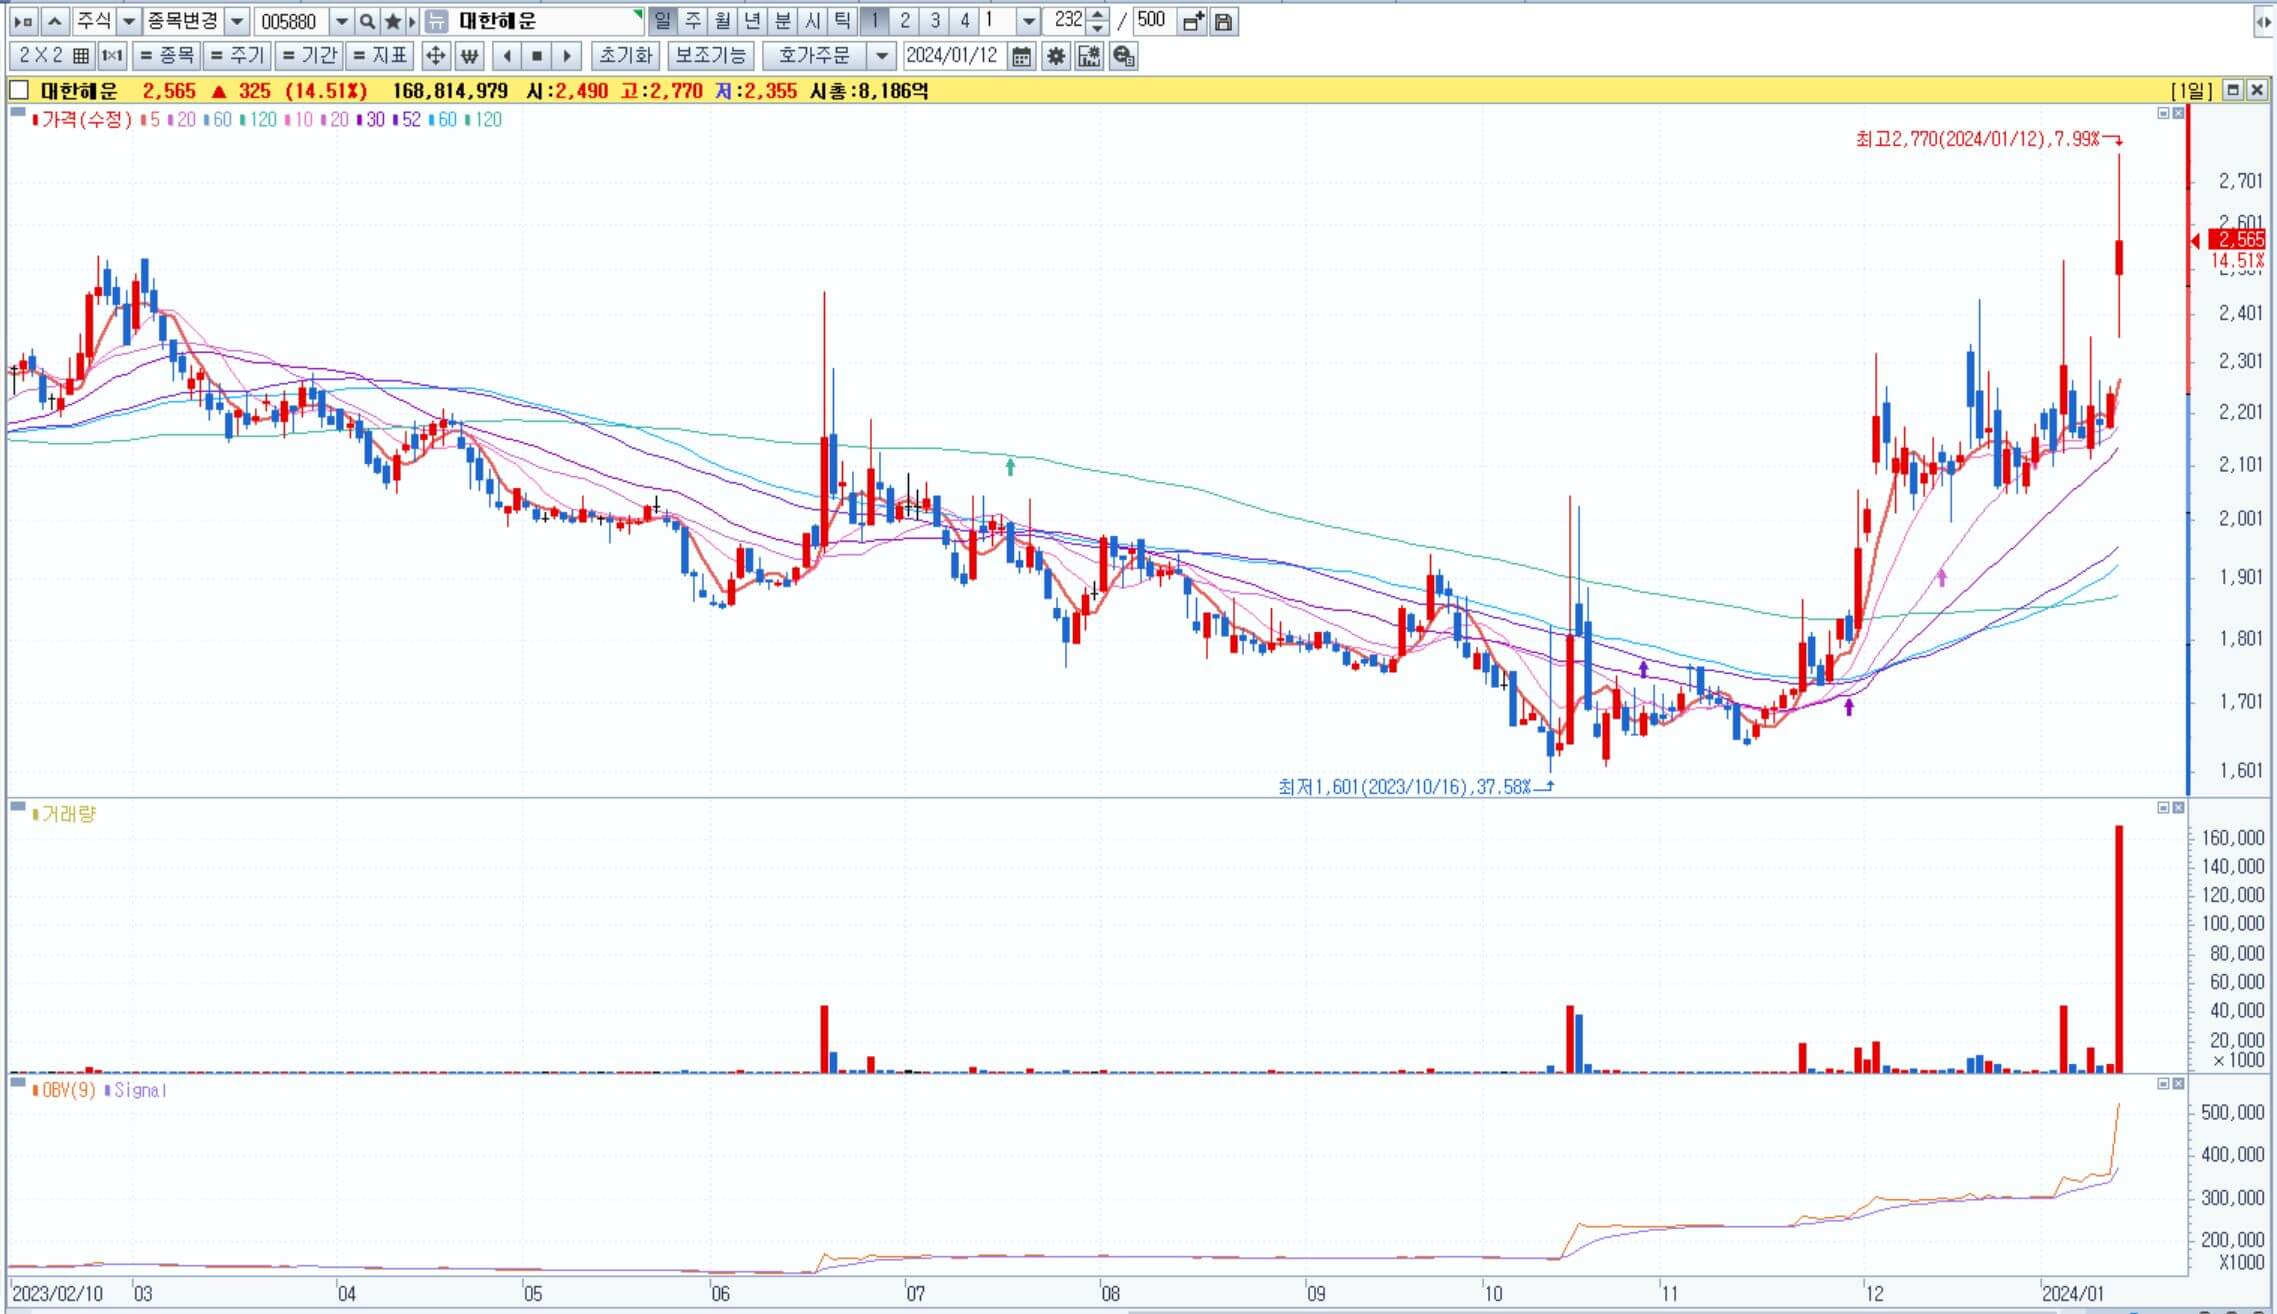Screen dimensions: 2277x1314
Task: Open the 호가주문 dropdown arrow
Action: click(x=881, y=56)
